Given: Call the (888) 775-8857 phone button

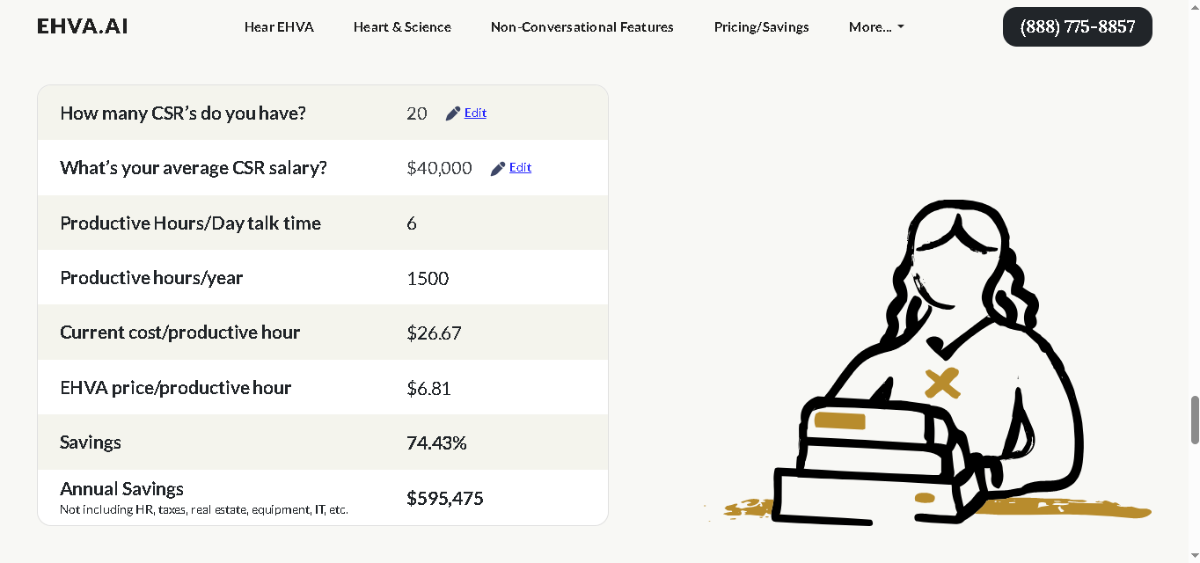Looking at the screenshot, I should click(x=1077, y=27).
